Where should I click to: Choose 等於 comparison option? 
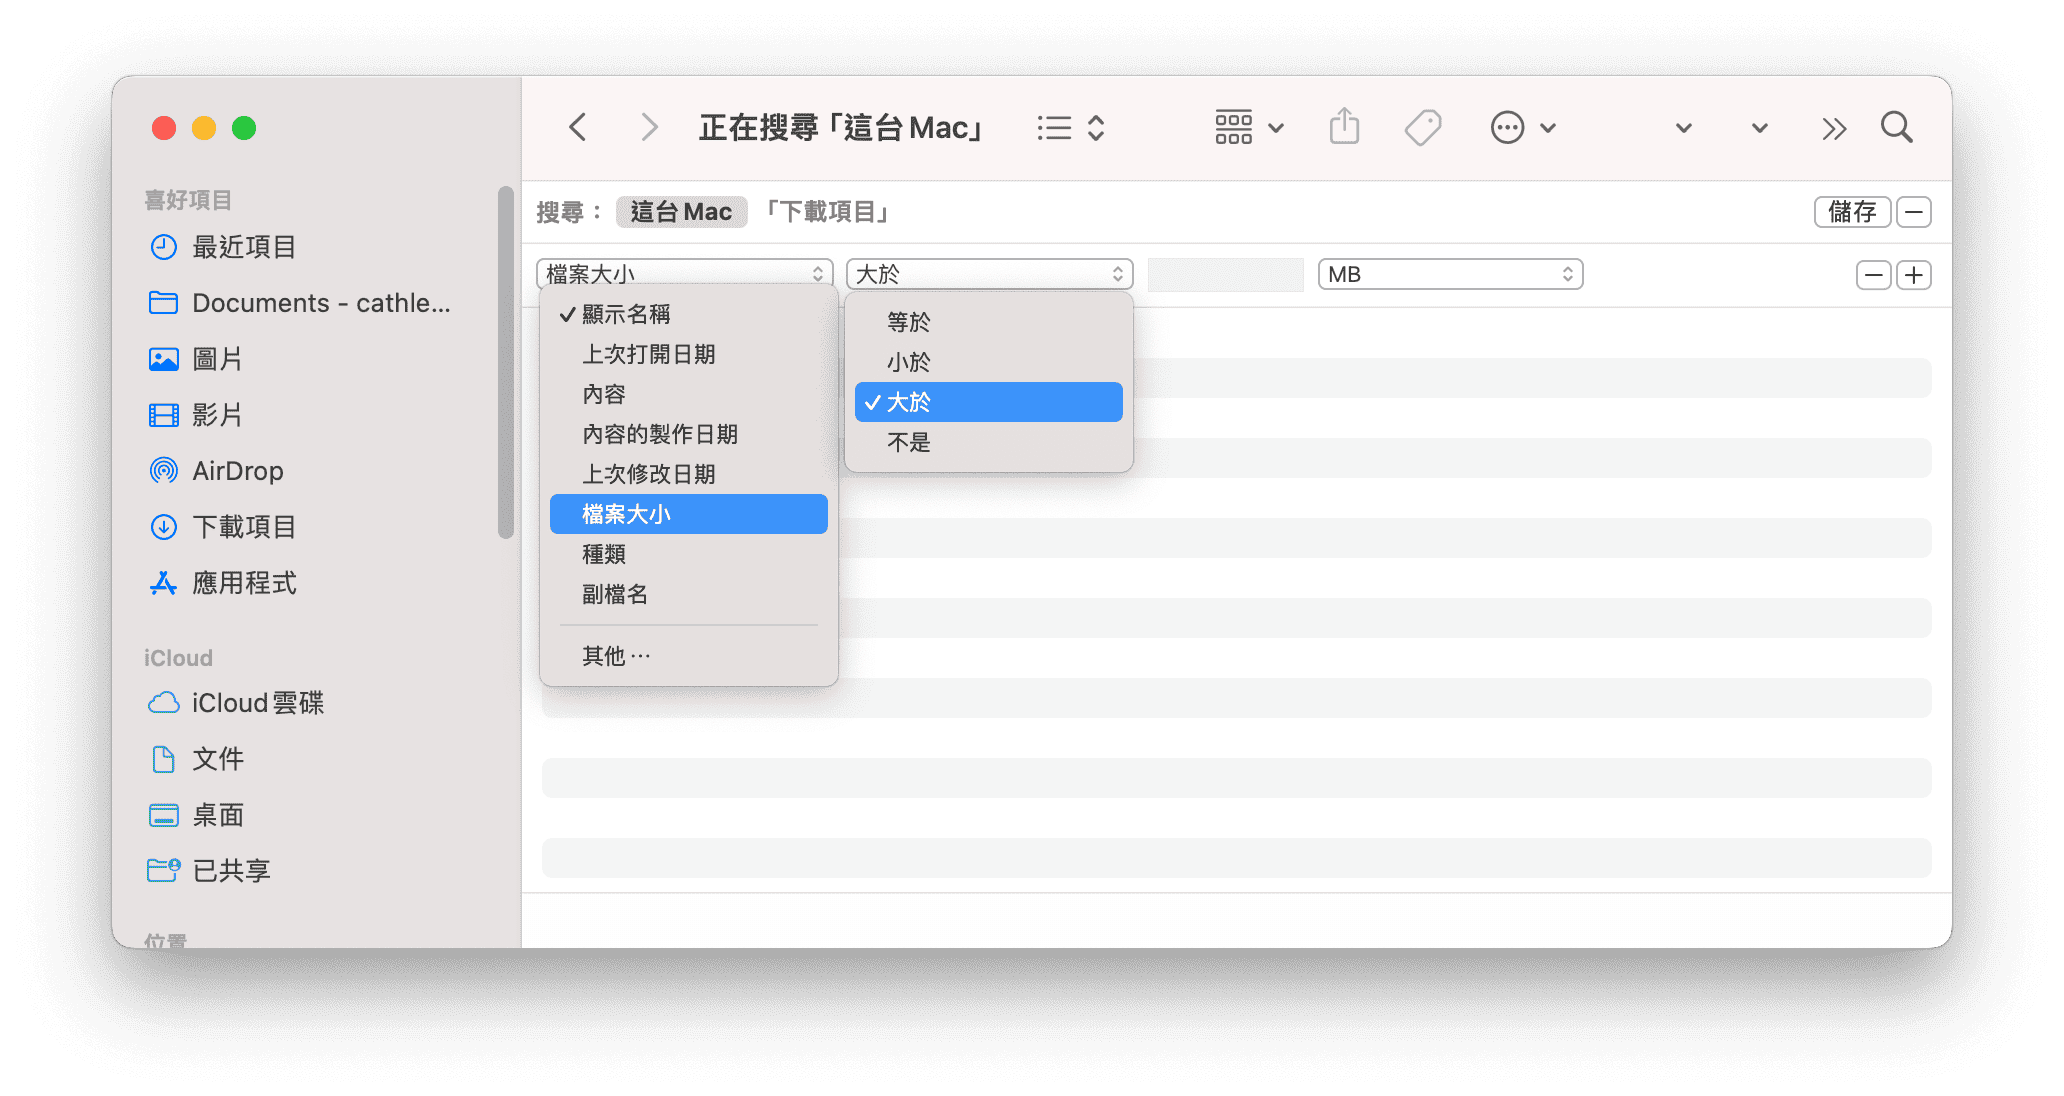pos(989,322)
